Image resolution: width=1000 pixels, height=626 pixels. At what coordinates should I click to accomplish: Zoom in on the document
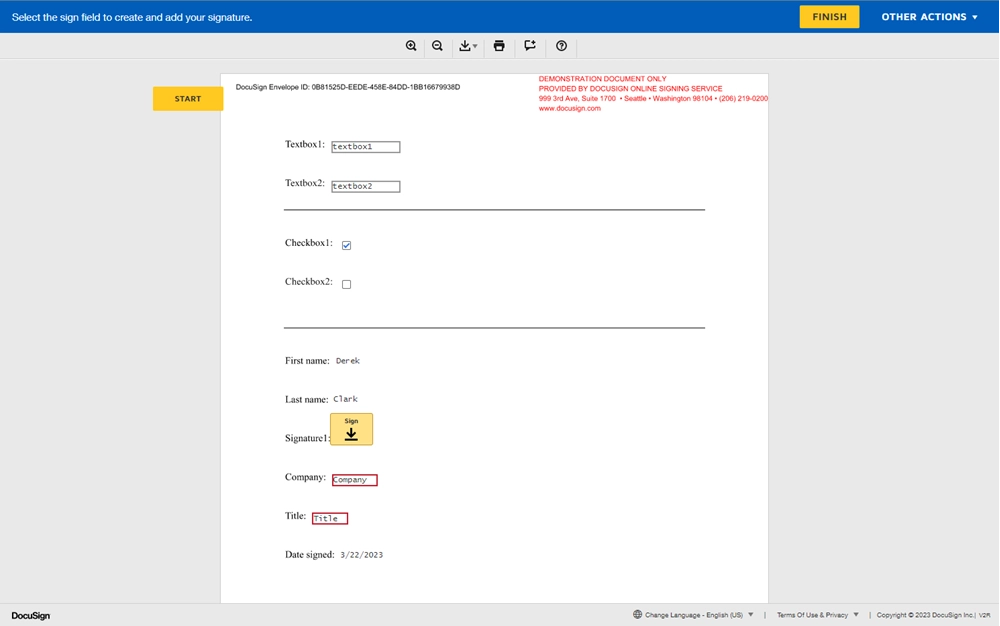(x=411, y=46)
